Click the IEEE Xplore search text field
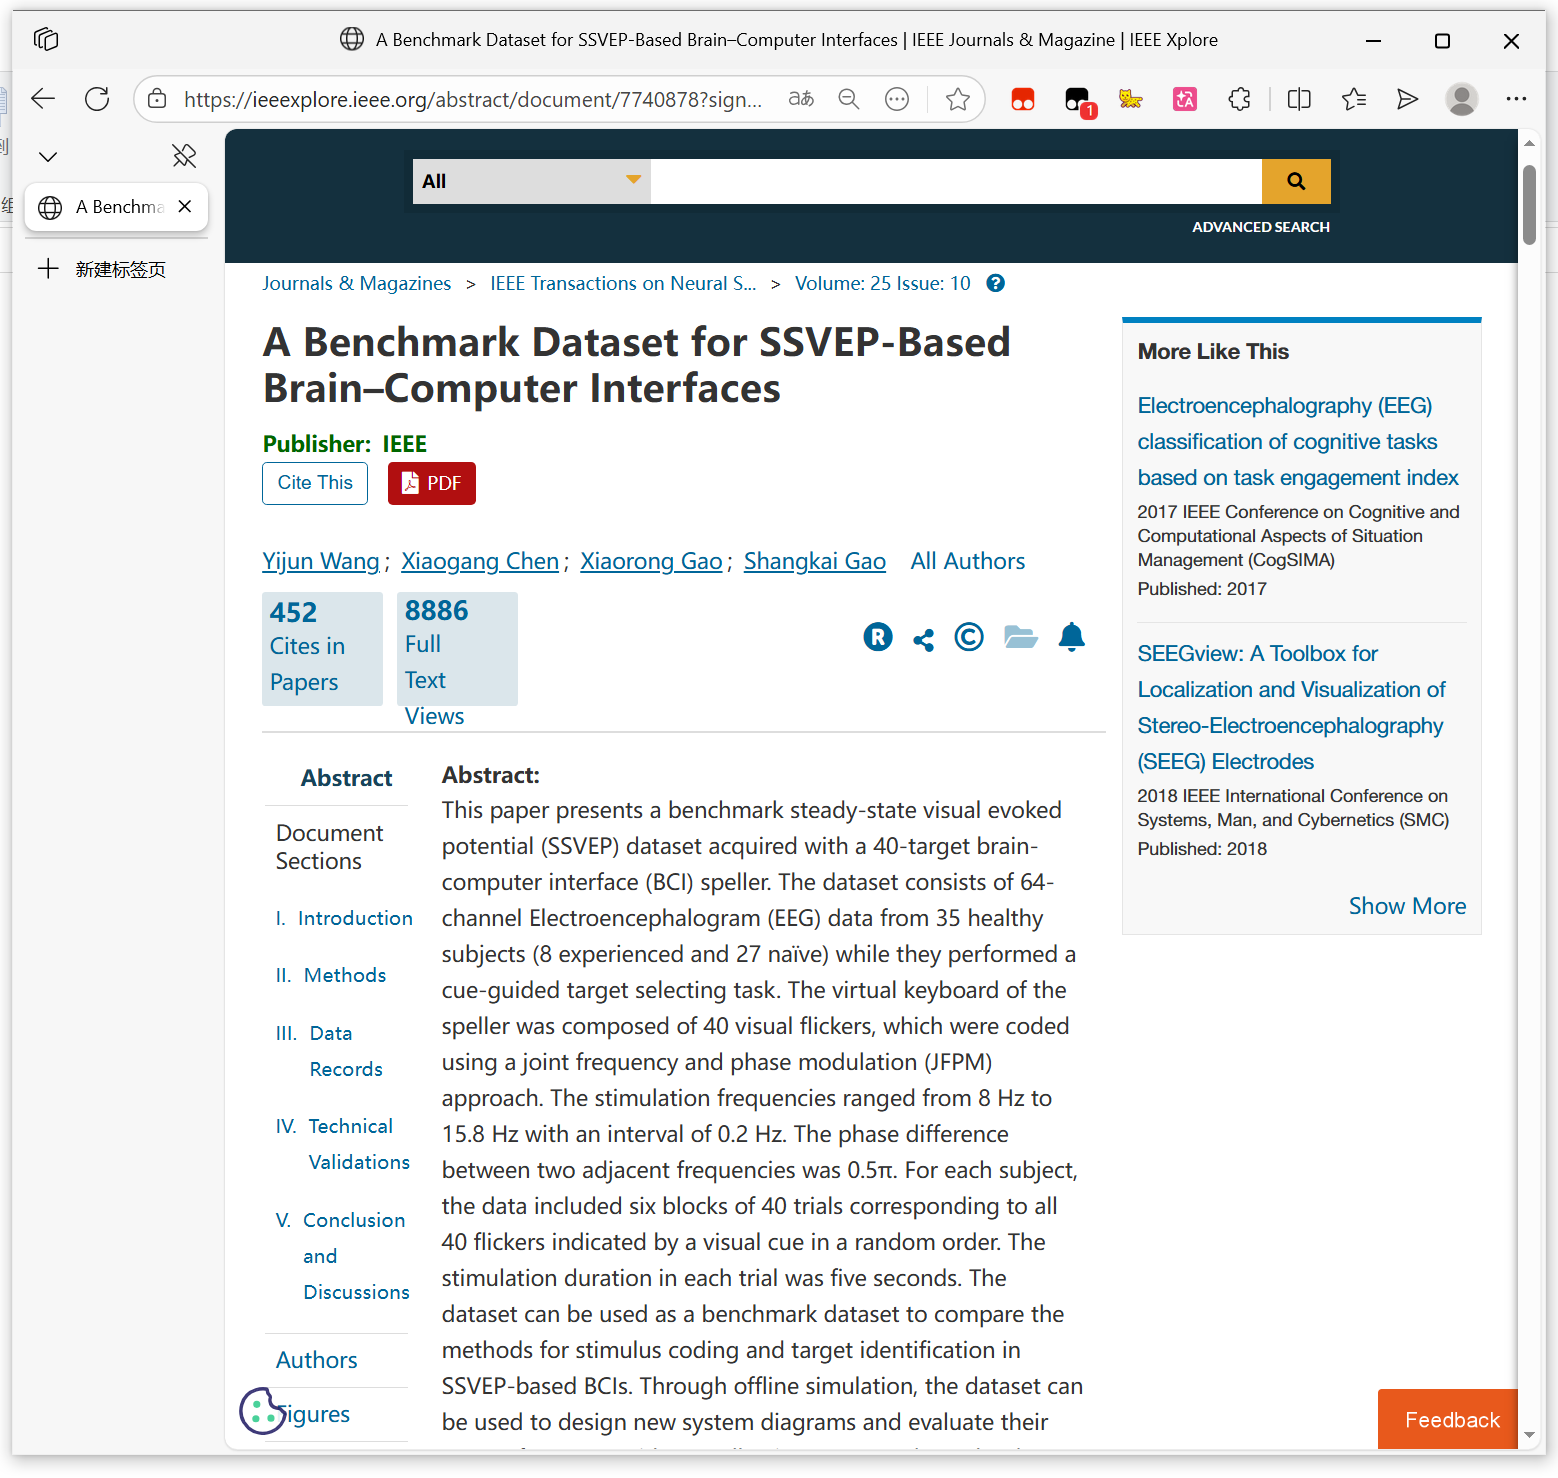 pyautogui.click(x=956, y=181)
